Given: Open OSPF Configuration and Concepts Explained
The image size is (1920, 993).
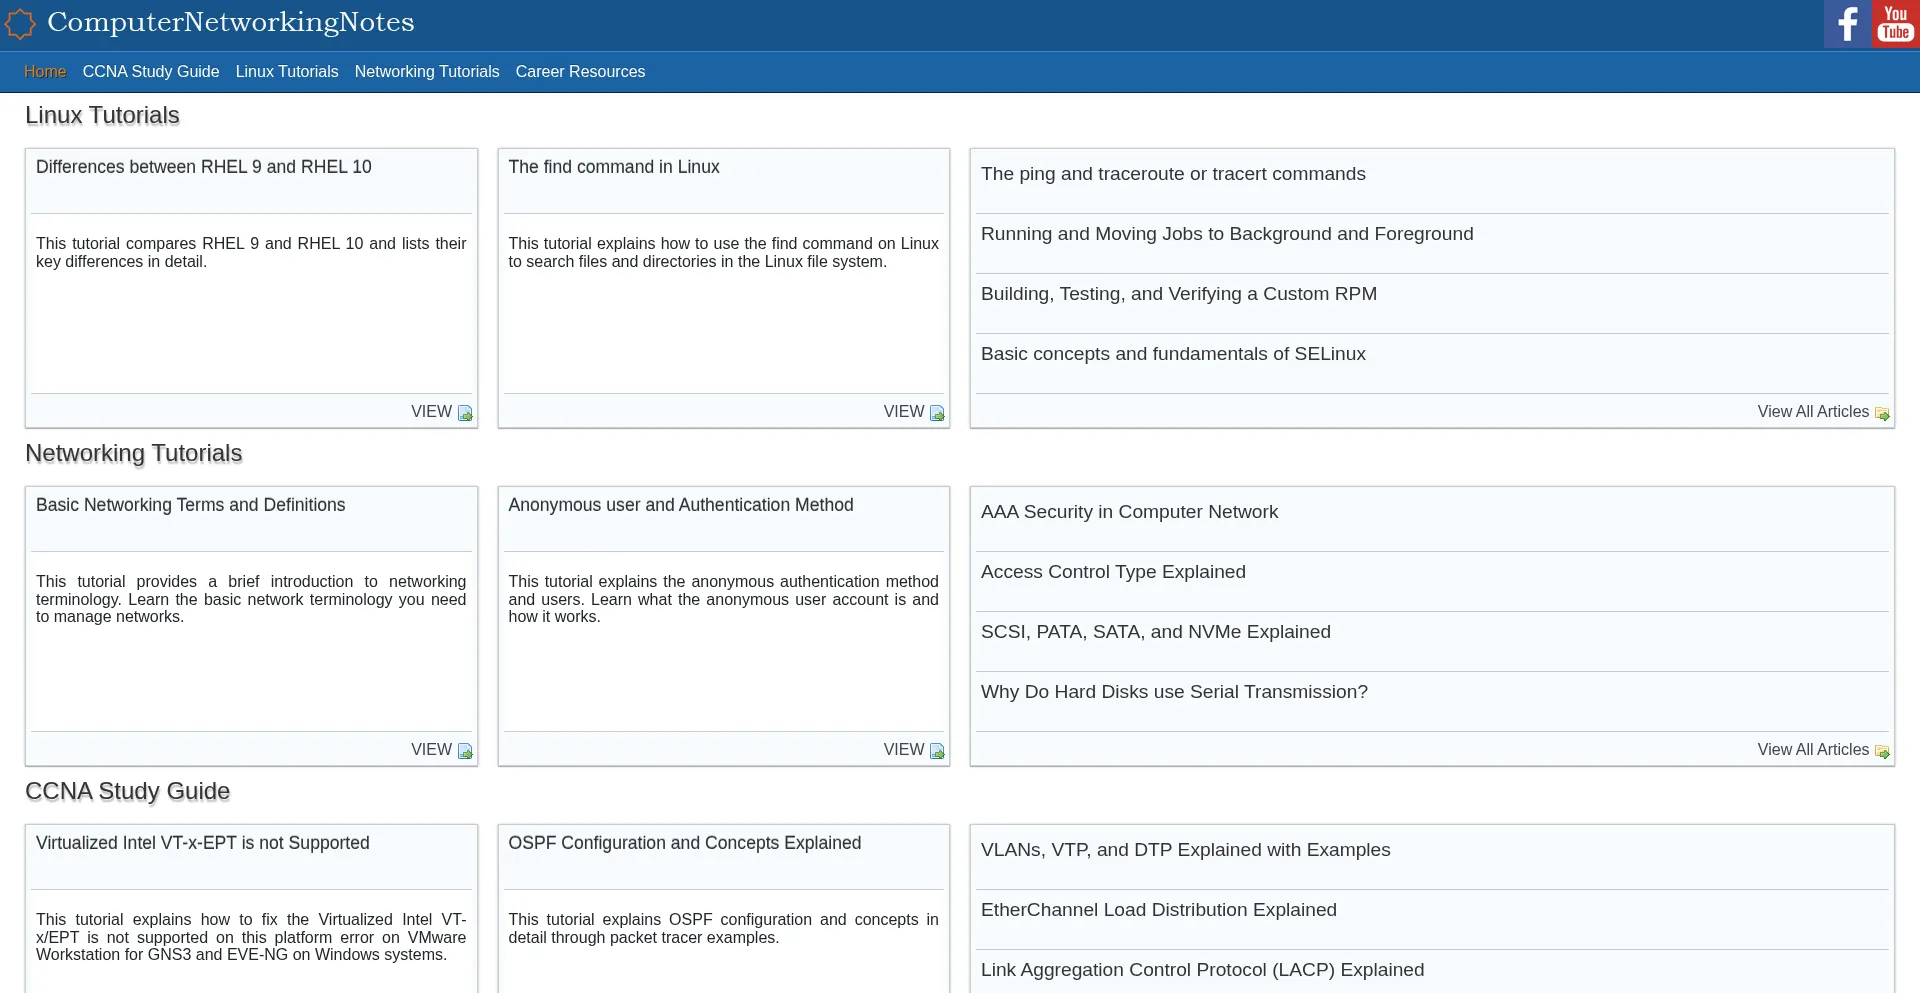Looking at the screenshot, I should point(684,843).
